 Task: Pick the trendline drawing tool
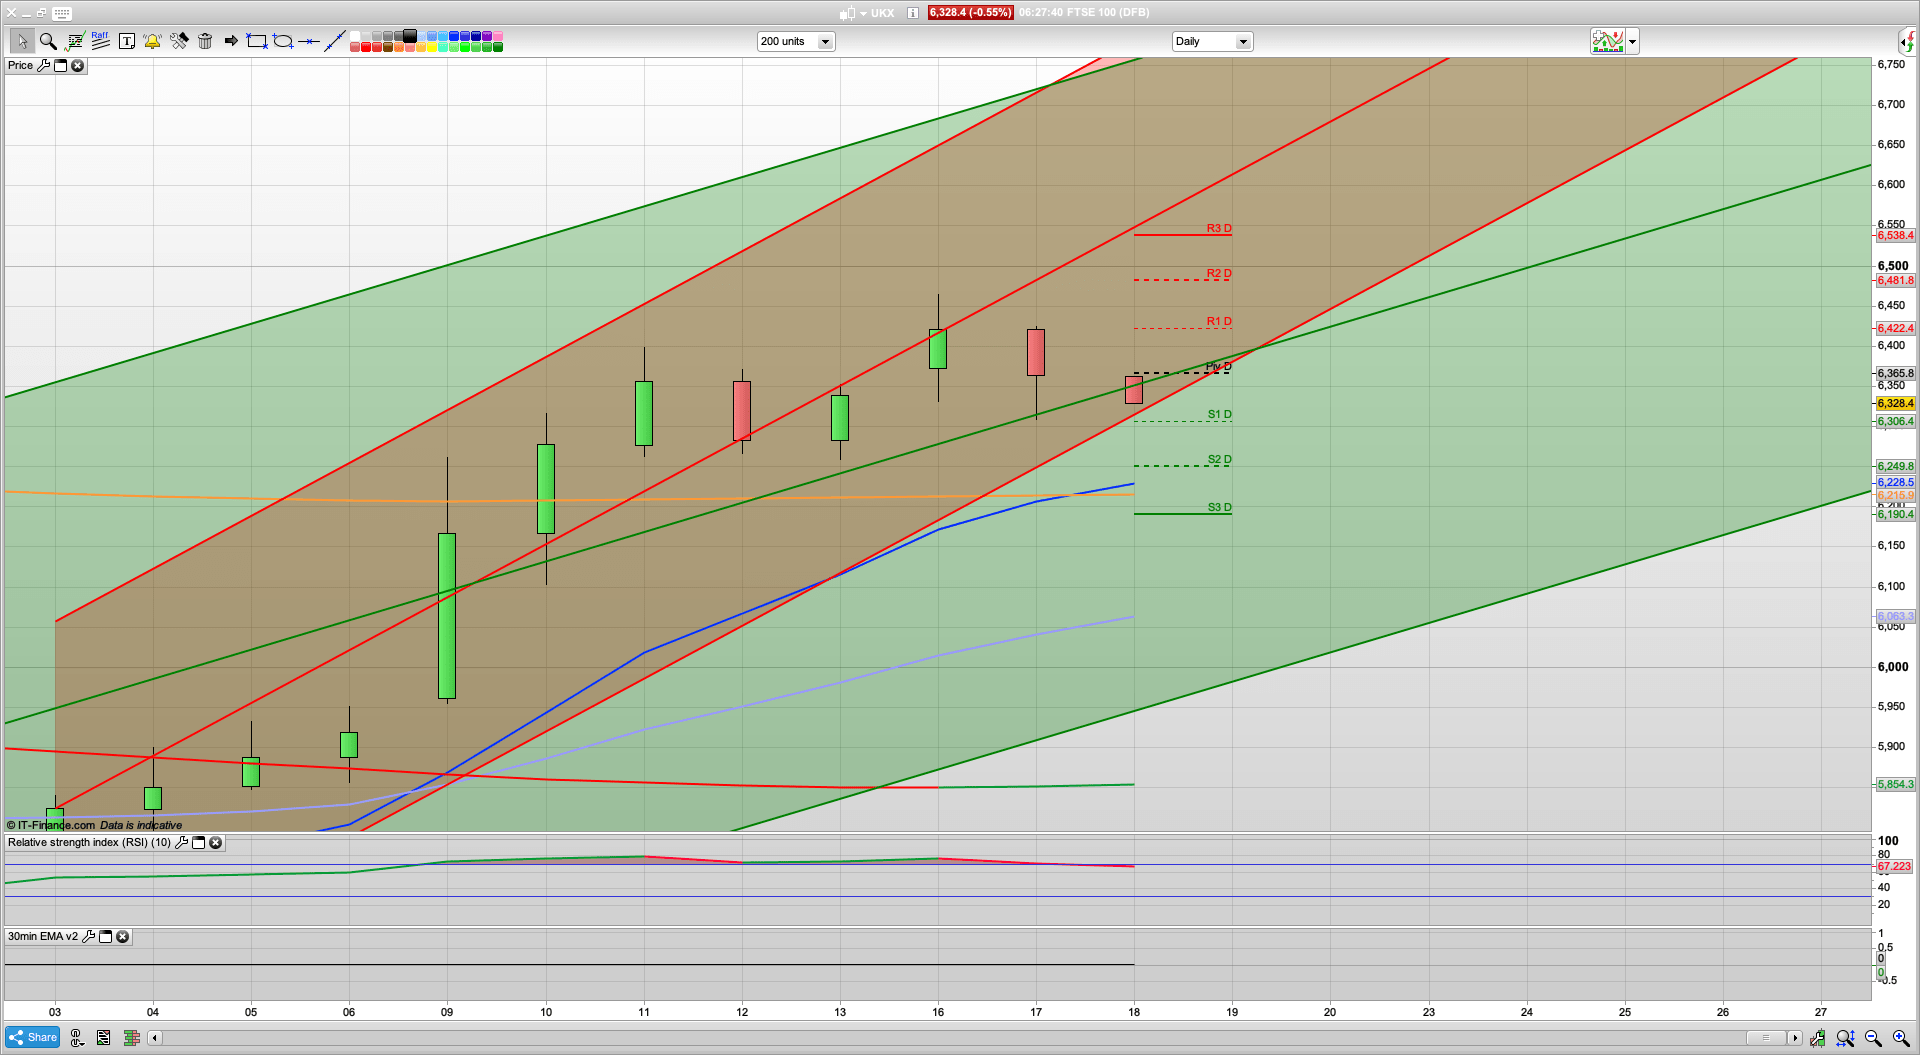point(336,41)
